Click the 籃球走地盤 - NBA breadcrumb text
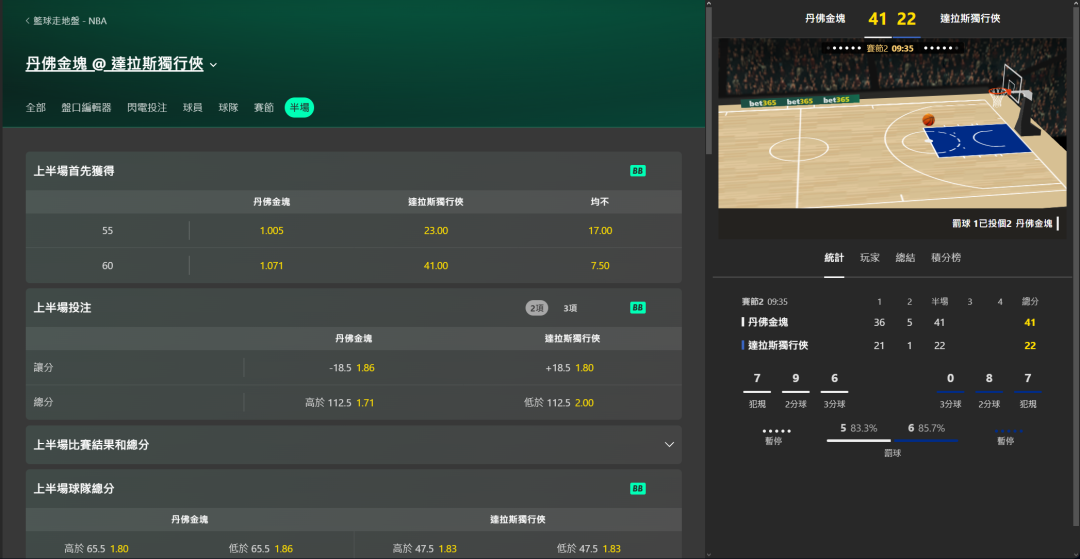 pyautogui.click(x=70, y=21)
